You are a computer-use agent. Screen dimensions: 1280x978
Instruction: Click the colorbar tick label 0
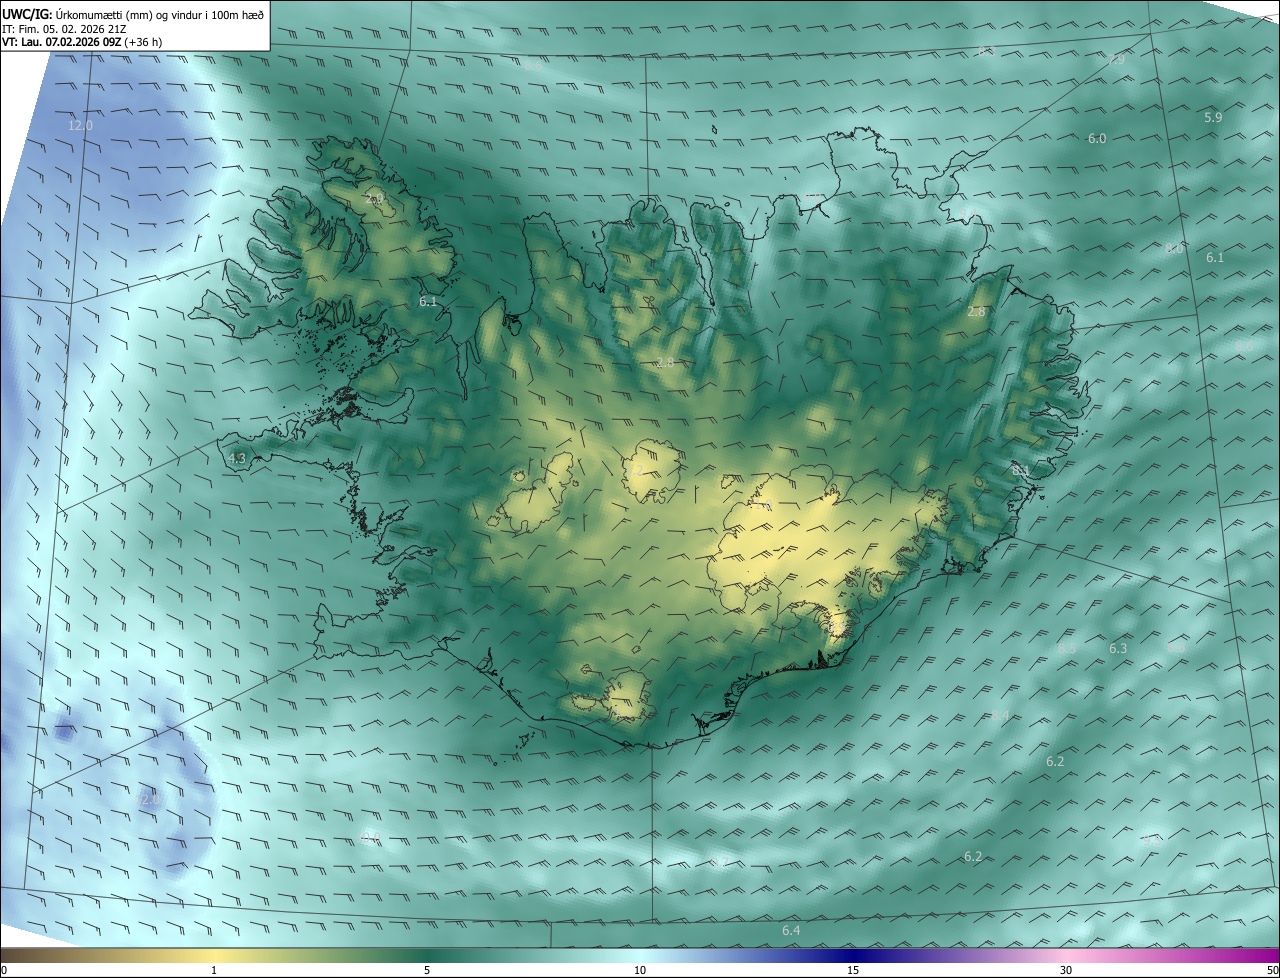3,970
